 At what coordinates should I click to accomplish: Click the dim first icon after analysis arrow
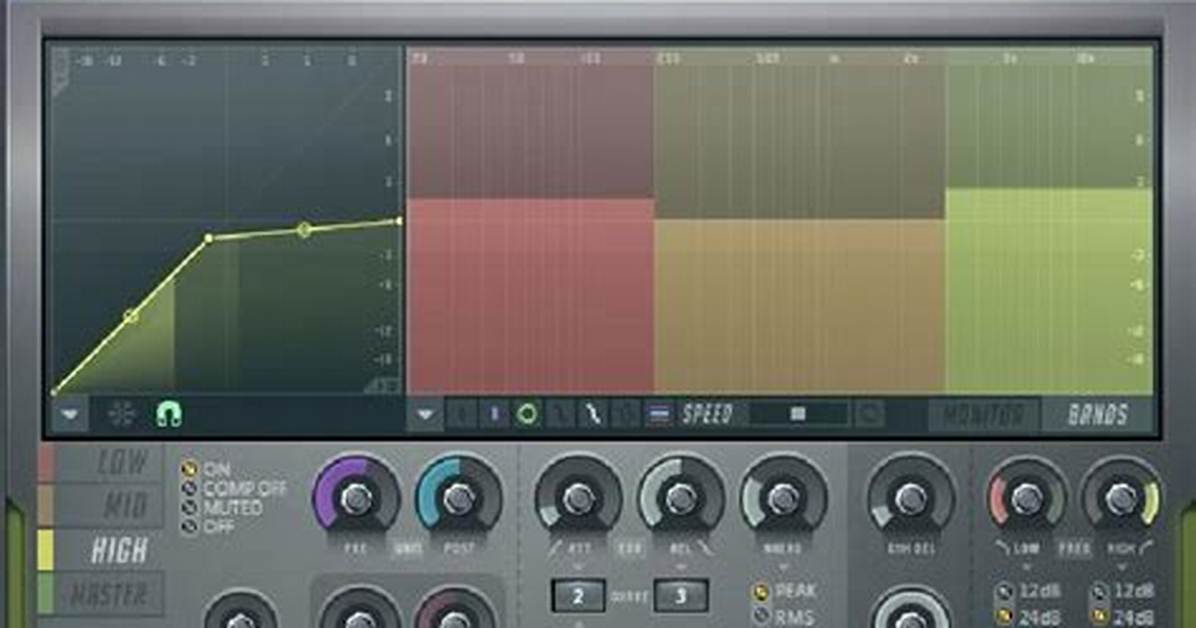pyautogui.click(x=461, y=414)
